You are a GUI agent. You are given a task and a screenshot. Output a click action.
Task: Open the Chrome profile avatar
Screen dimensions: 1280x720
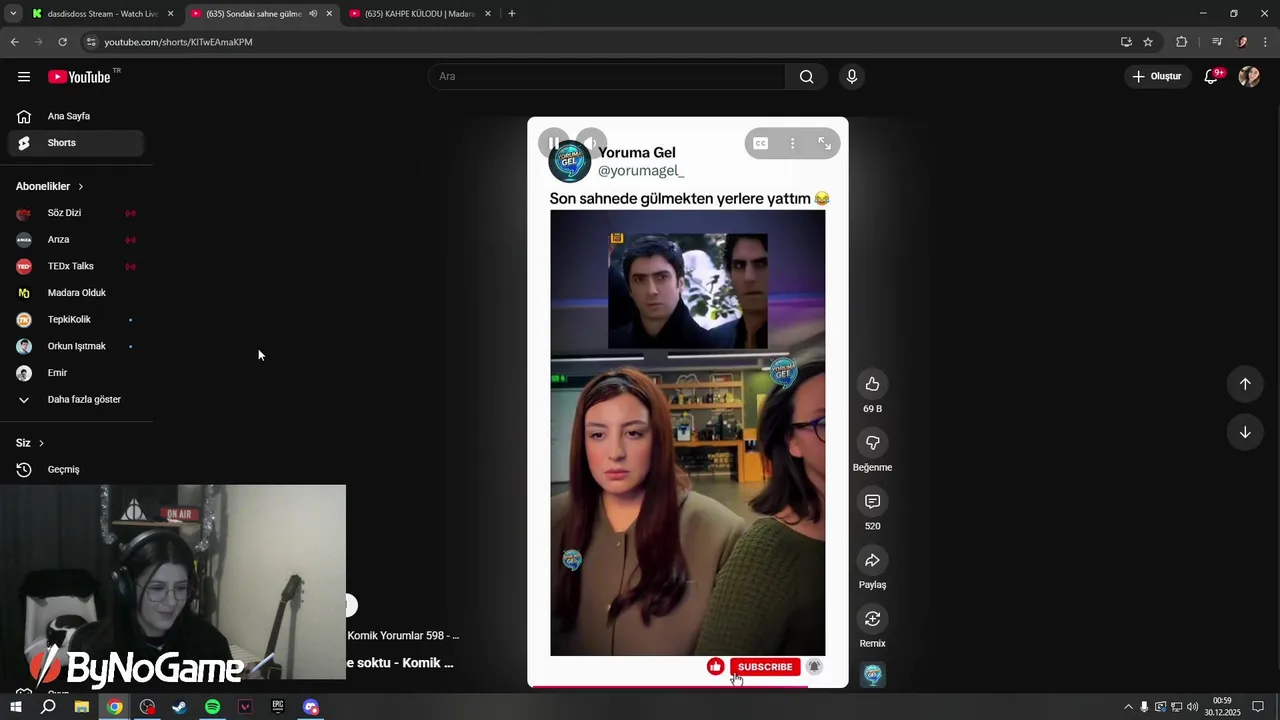click(x=1242, y=42)
